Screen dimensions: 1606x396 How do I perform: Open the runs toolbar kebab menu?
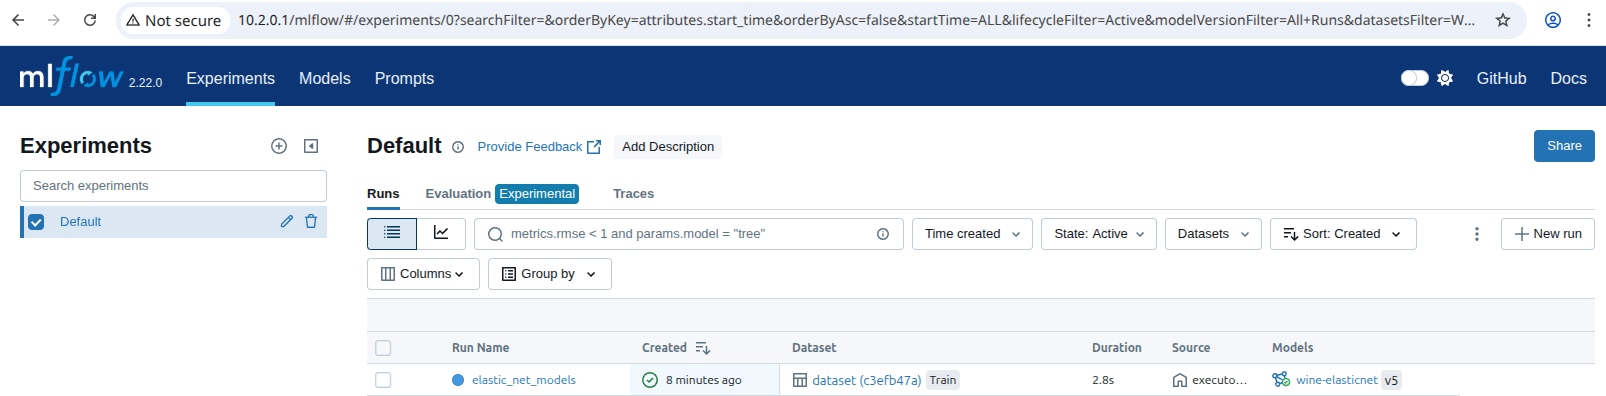click(1477, 234)
